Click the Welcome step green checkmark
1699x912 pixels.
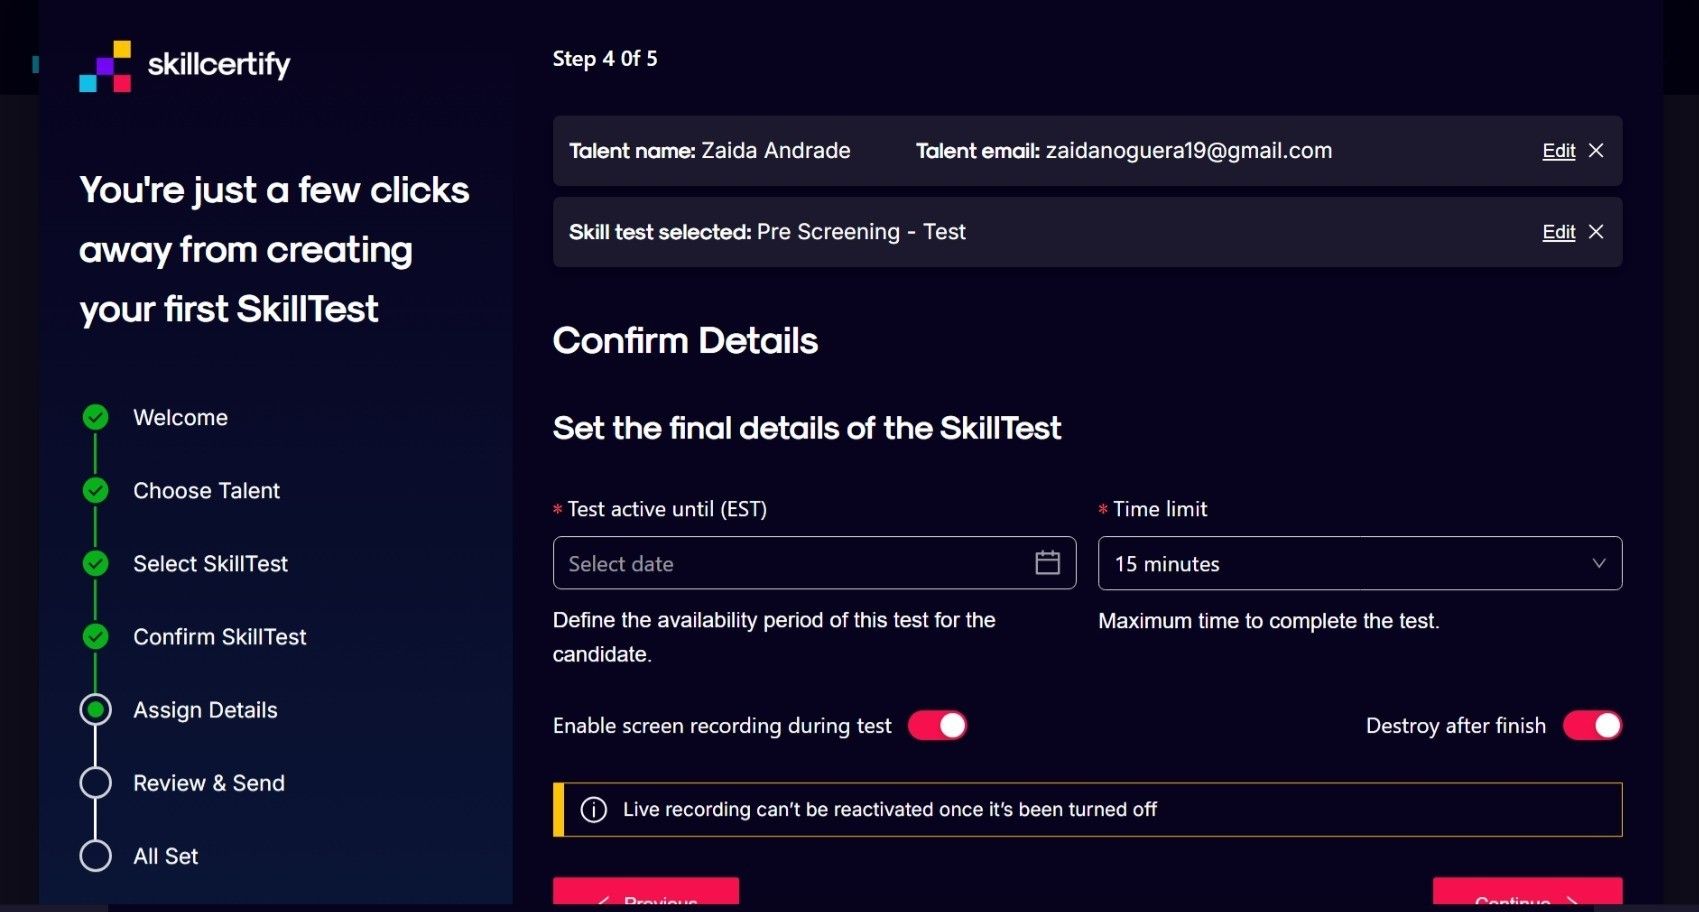(x=96, y=417)
